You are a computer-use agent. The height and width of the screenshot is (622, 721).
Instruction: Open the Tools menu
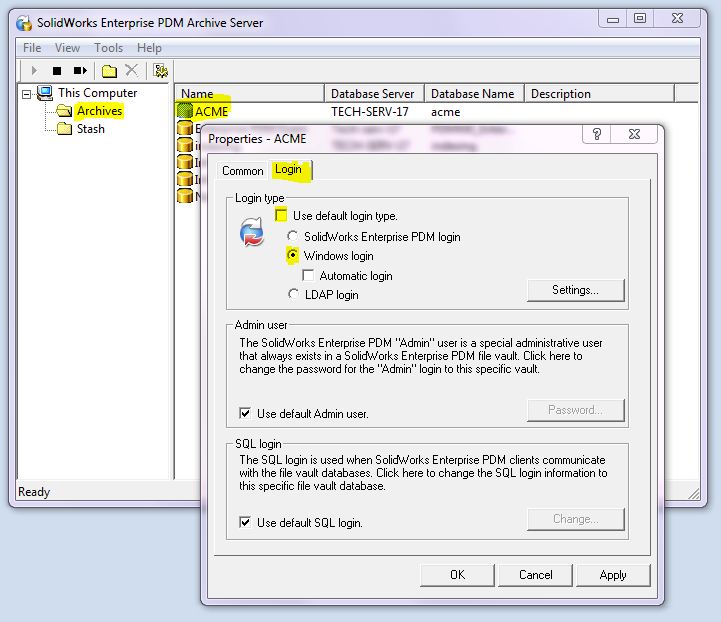[x=108, y=48]
